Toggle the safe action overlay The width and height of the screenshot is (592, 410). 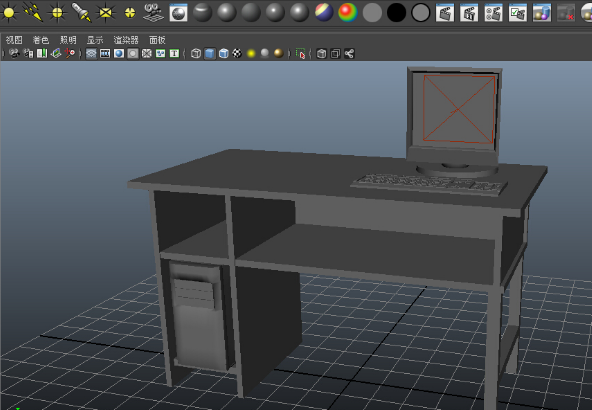coord(160,54)
